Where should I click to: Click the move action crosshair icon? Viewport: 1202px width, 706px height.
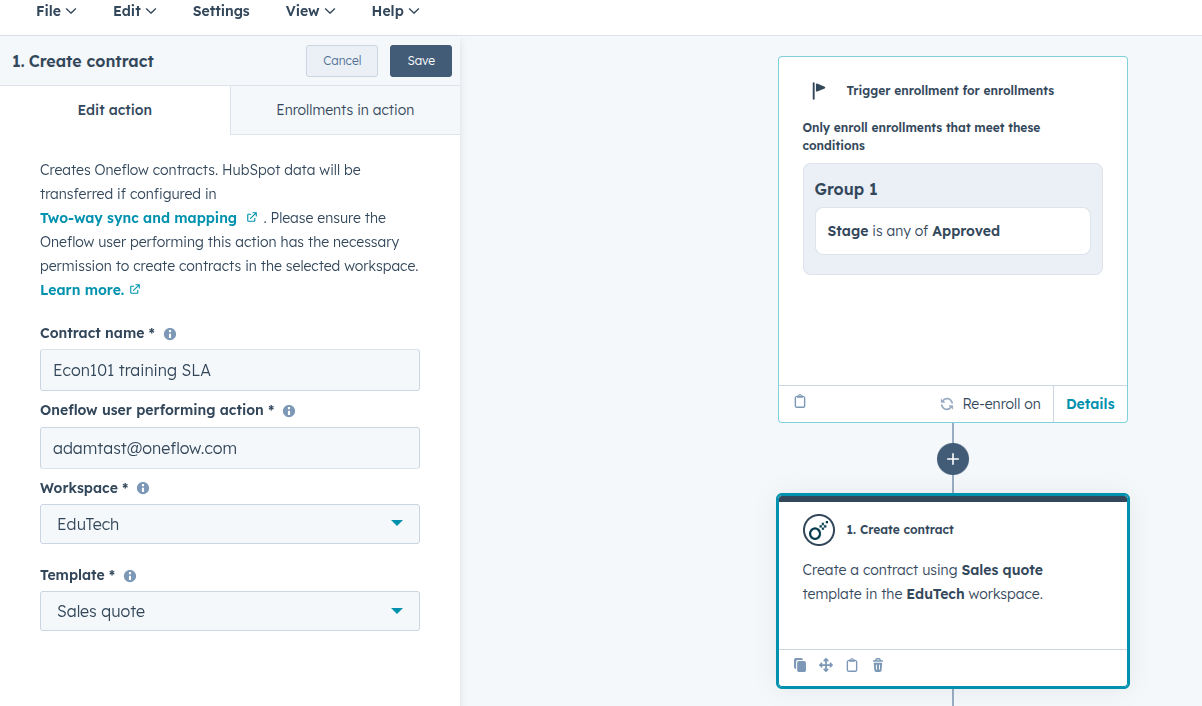[826, 665]
